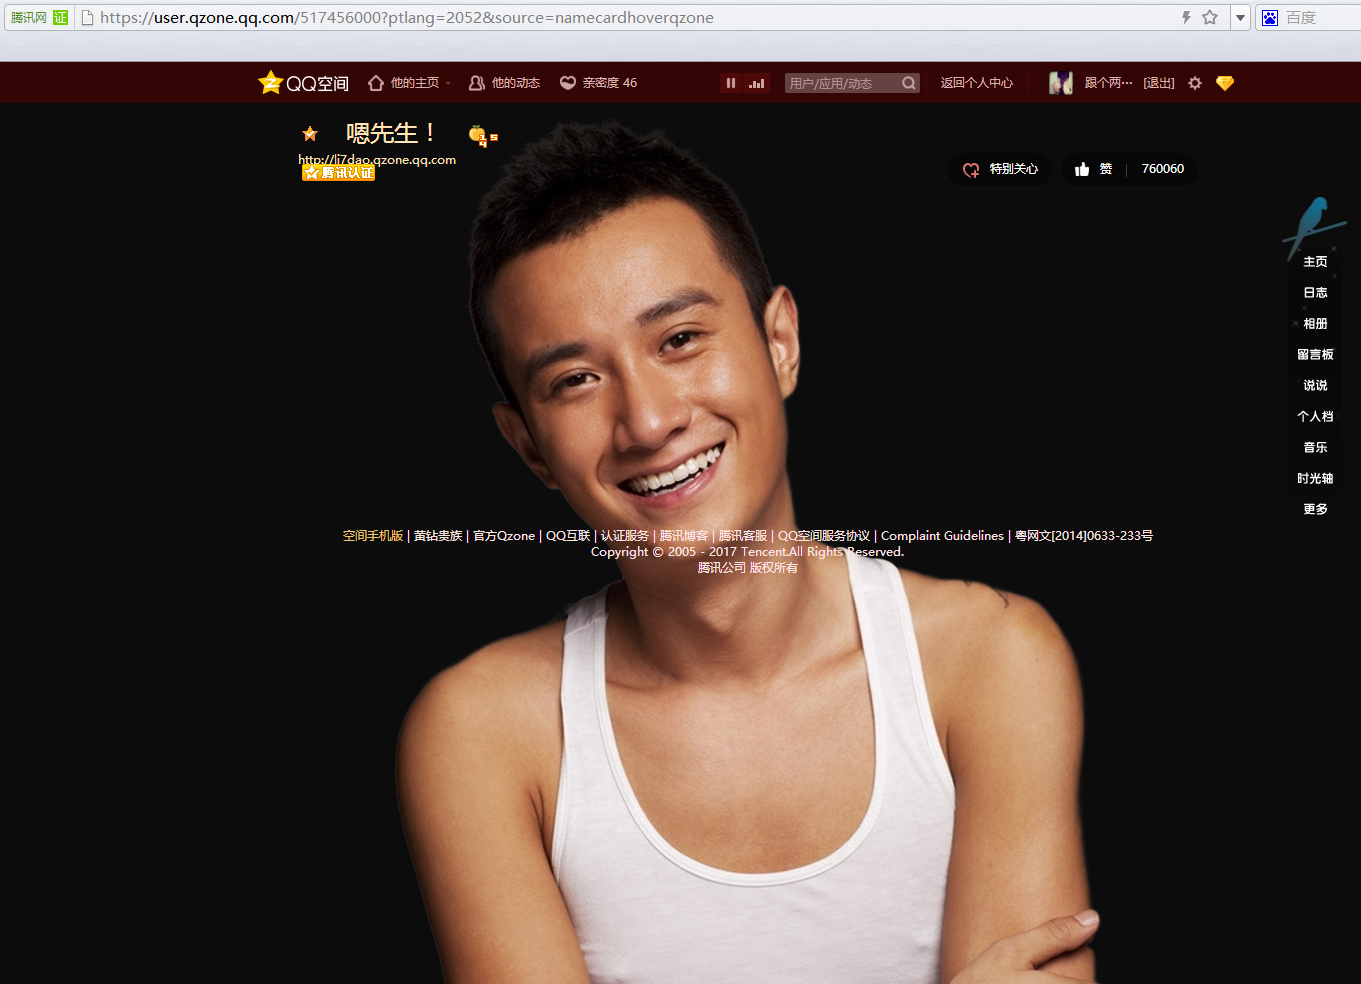Focus the 用户/应用/动态 search field

tap(840, 83)
